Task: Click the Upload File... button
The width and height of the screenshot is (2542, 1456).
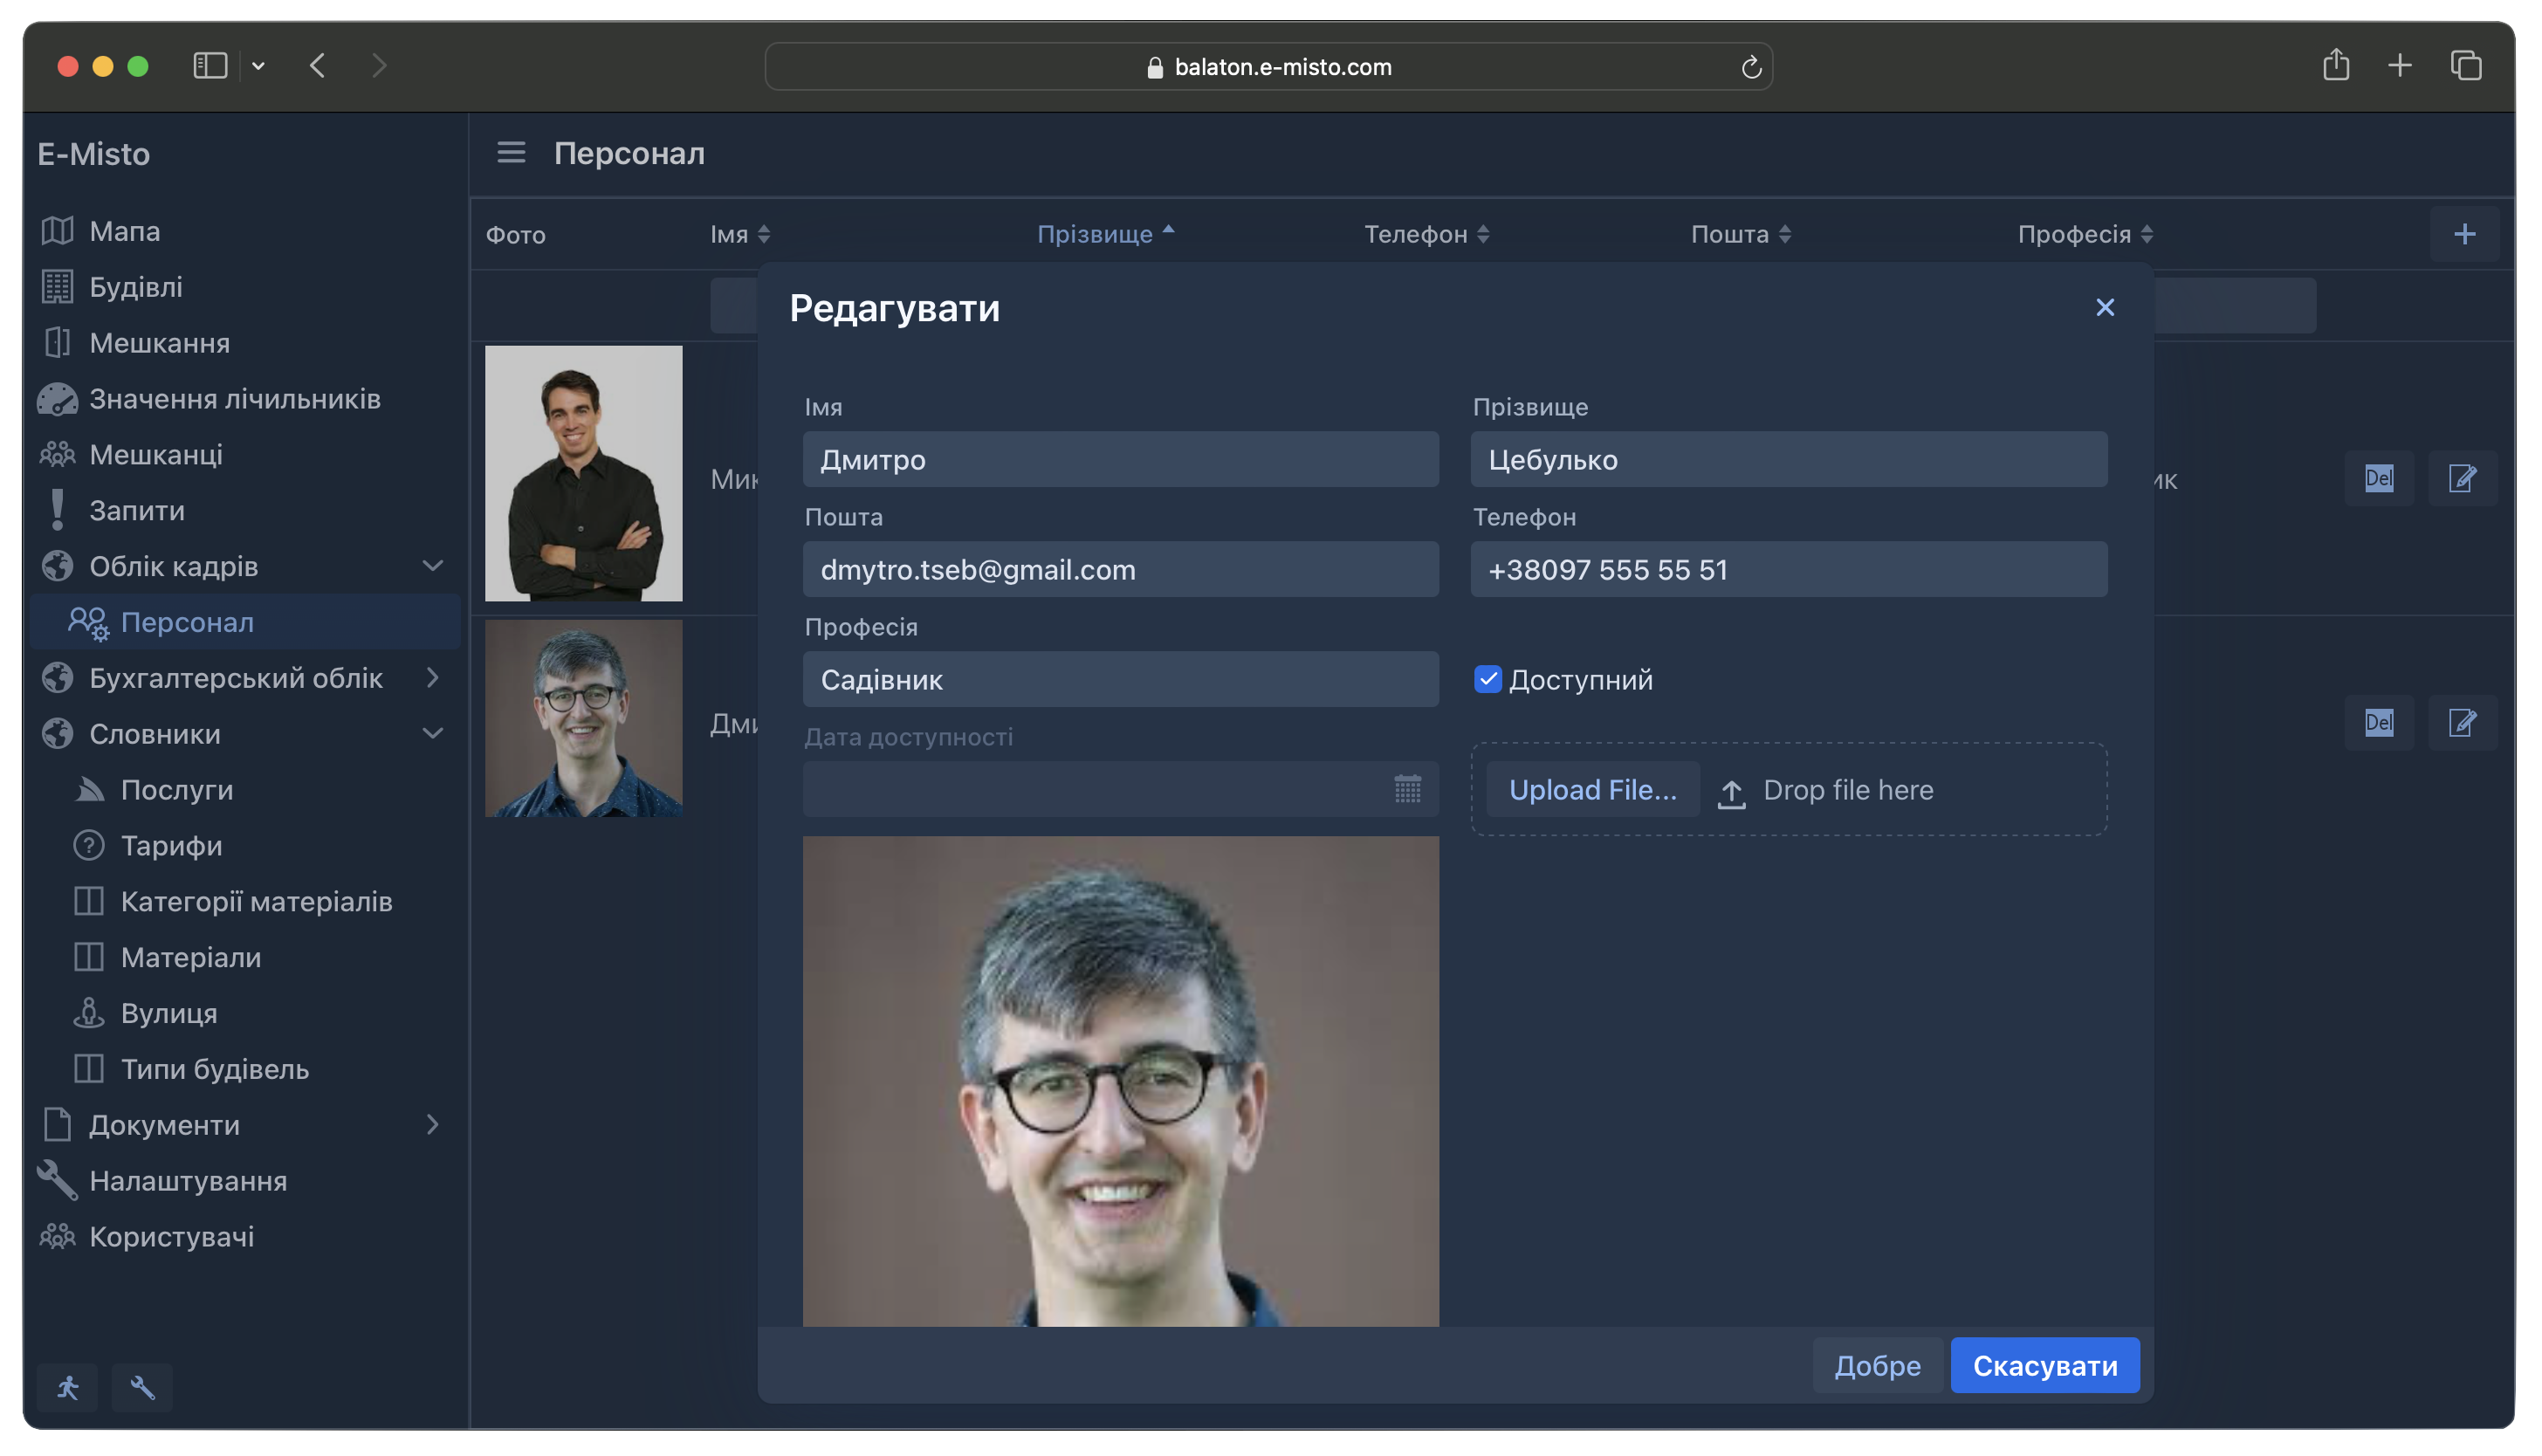Action: [1593, 790]
